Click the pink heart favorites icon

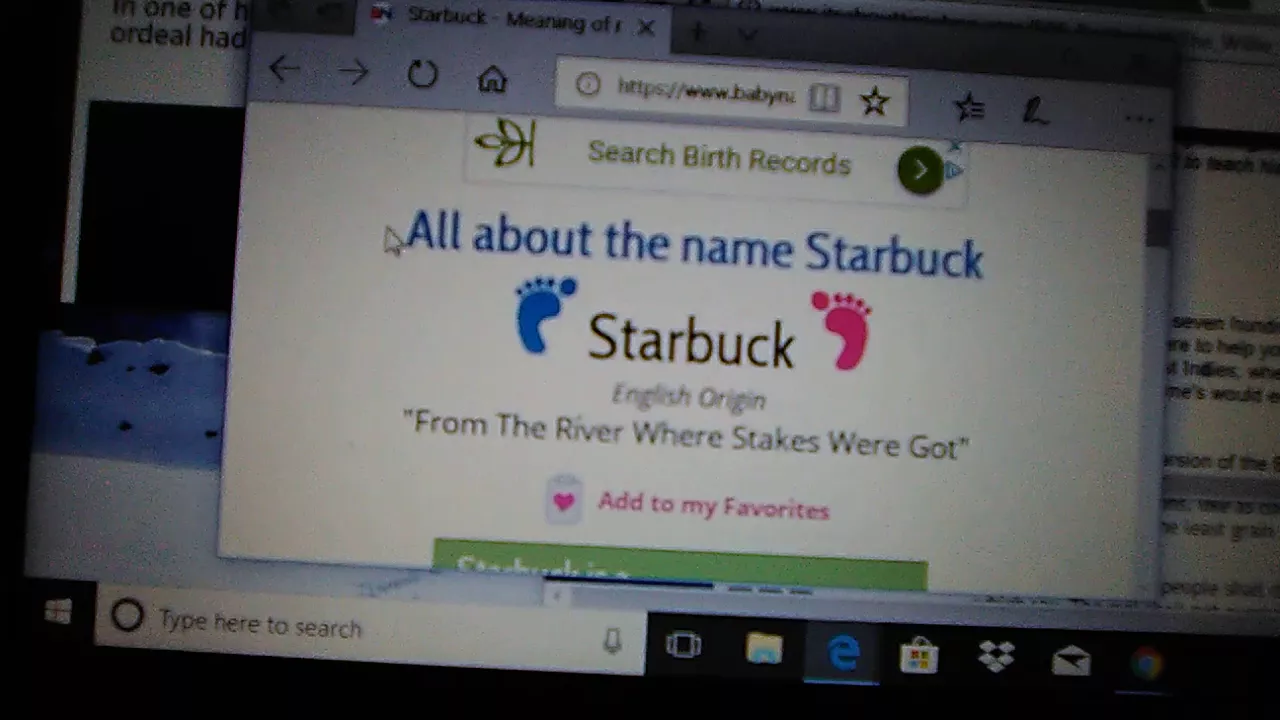[564, 500]
